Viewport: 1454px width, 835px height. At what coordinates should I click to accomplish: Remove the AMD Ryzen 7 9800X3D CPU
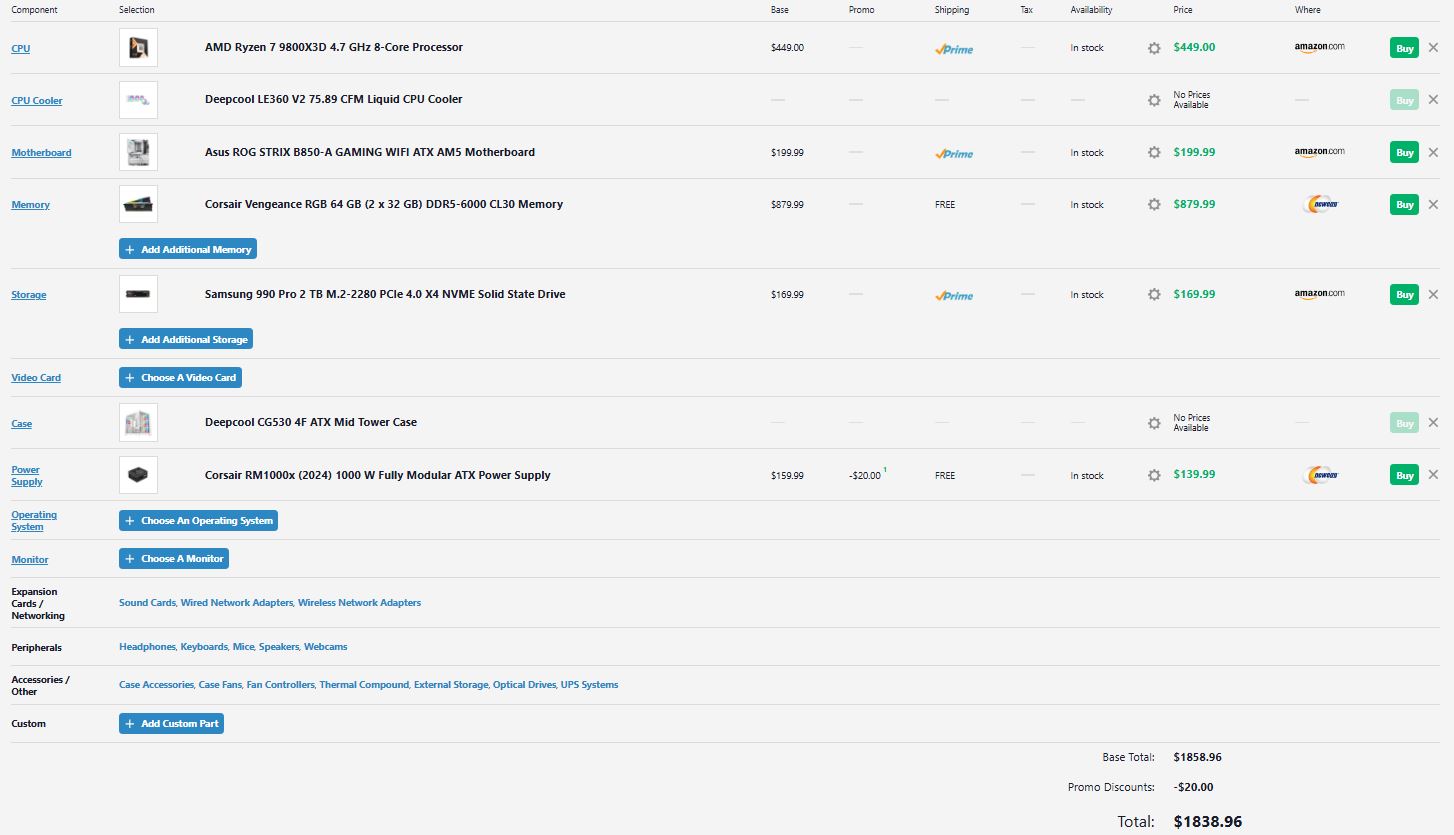1433,47
